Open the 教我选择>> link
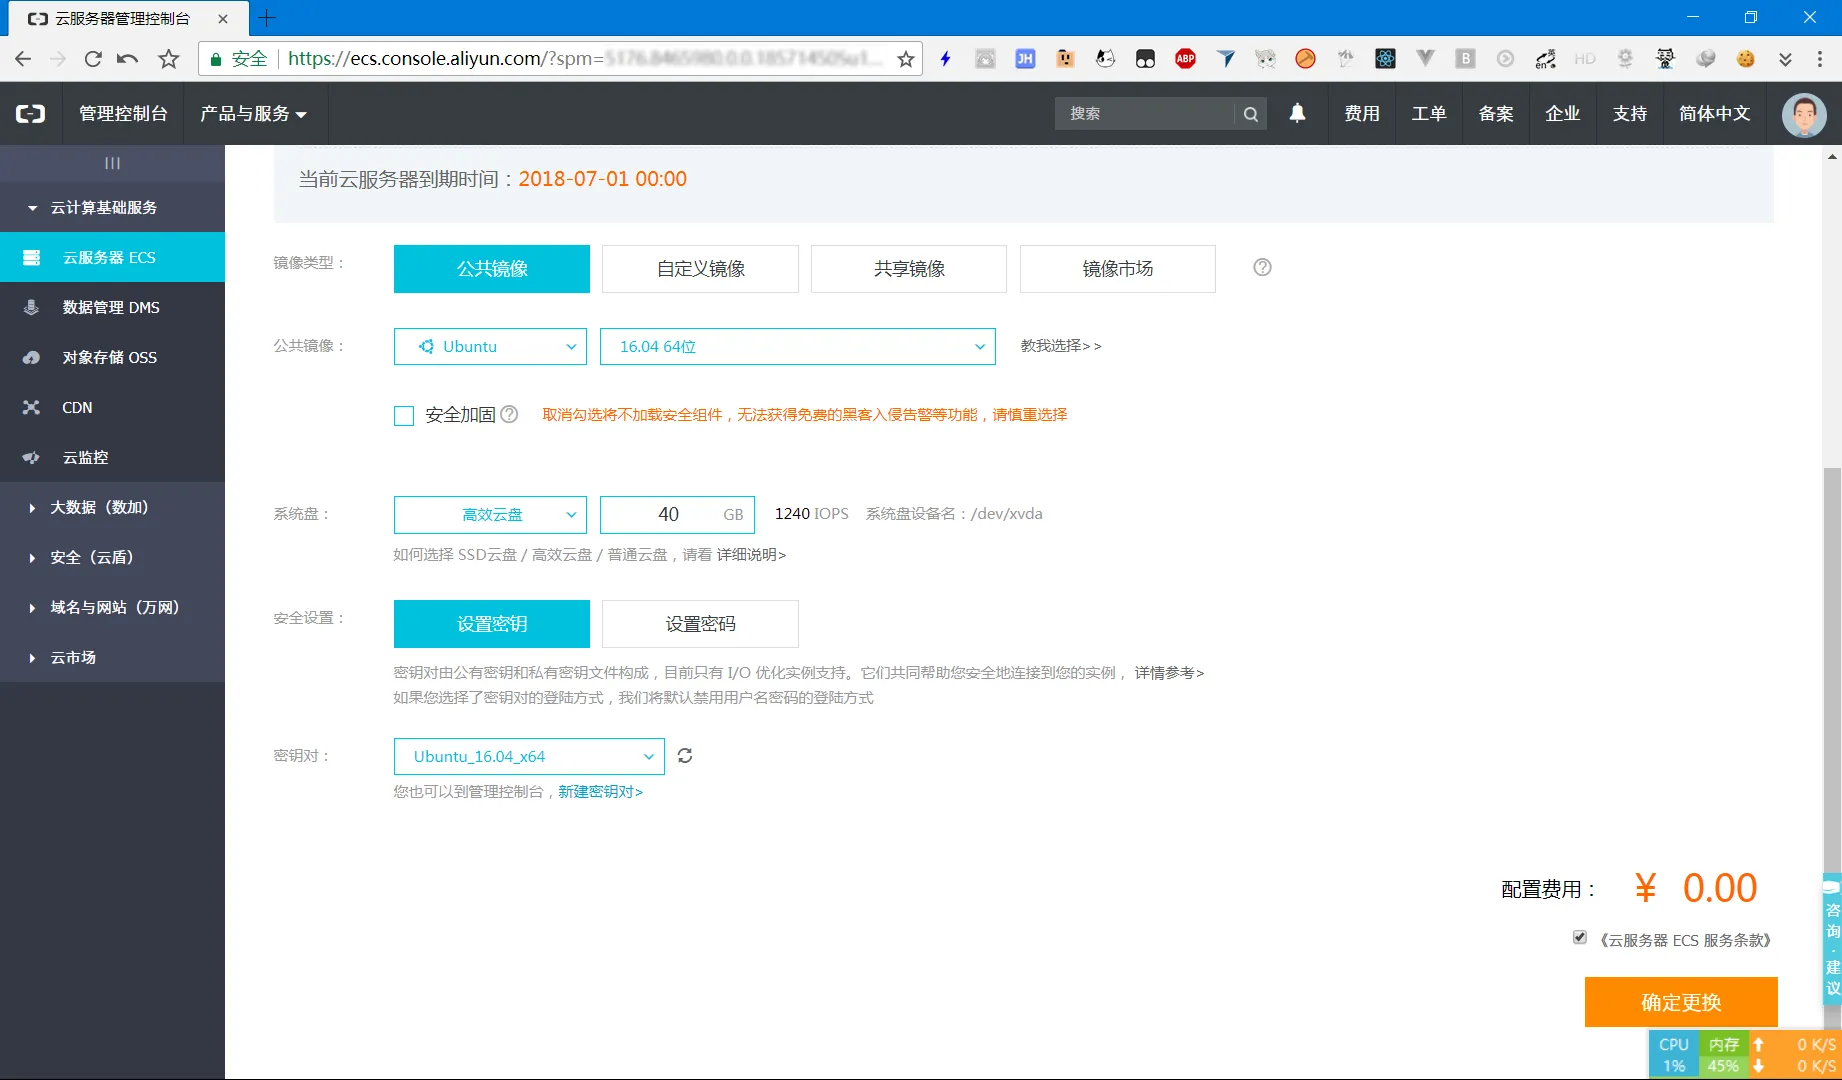1842x1080 pixels. tap(1061, 346)
